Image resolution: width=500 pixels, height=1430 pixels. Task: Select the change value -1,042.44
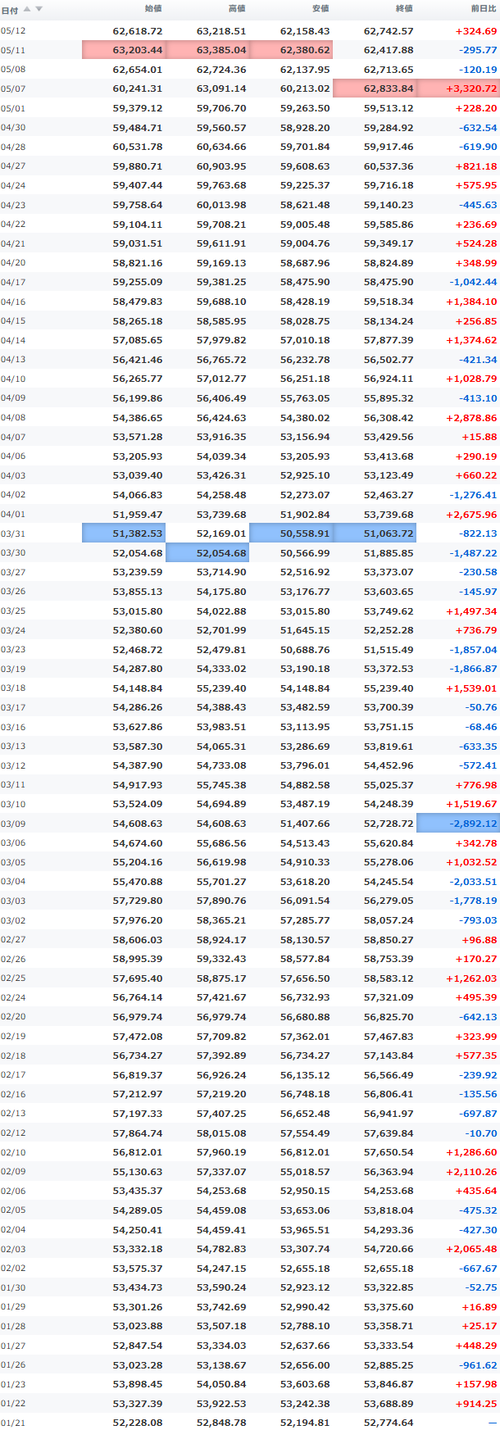tap(472, 281)
